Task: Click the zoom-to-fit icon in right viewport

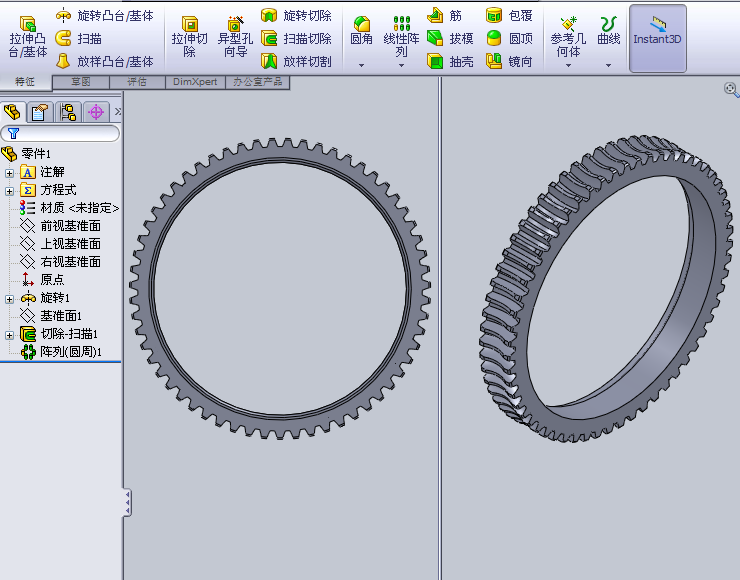Action: click(731, 89)
